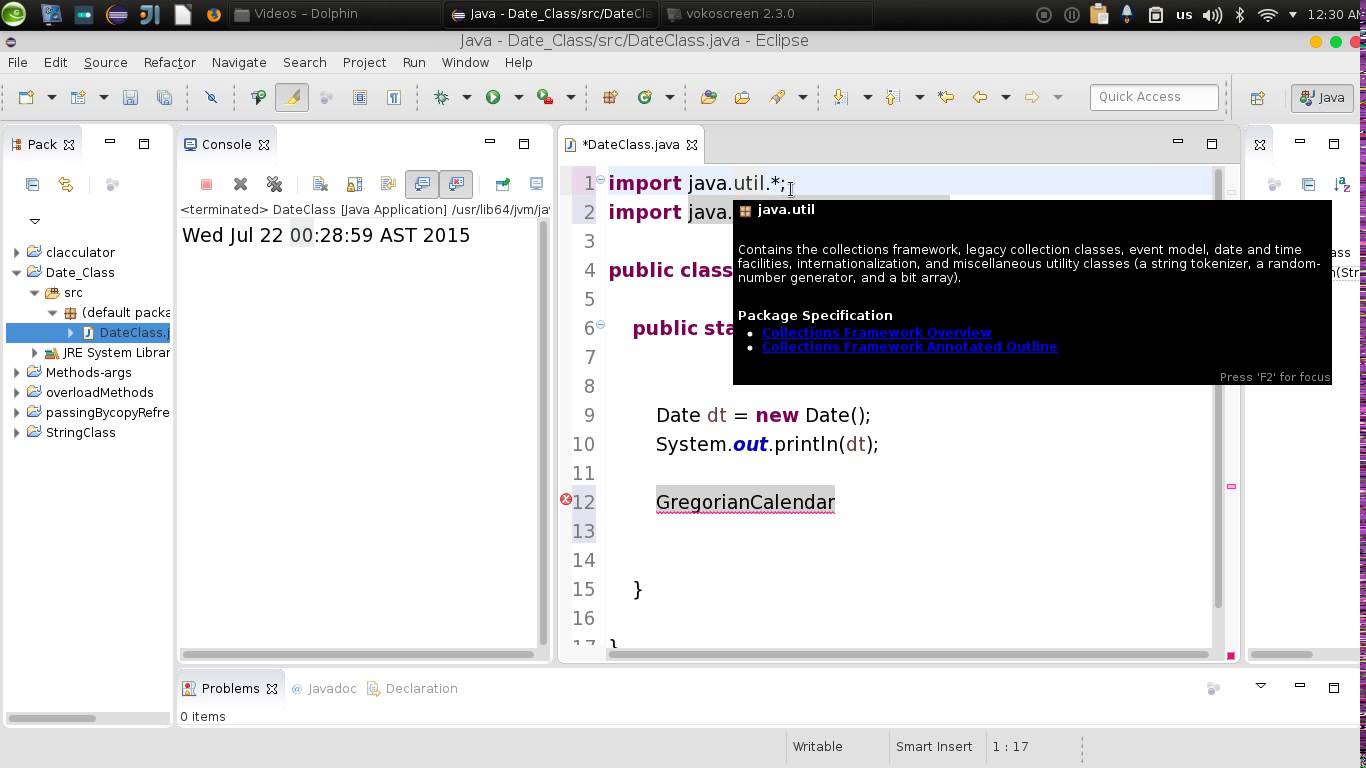Click Collapse All in Package Explorer
Image resolution: width=1366 pixels, height=768 pixels.
(x=33, y=184)
